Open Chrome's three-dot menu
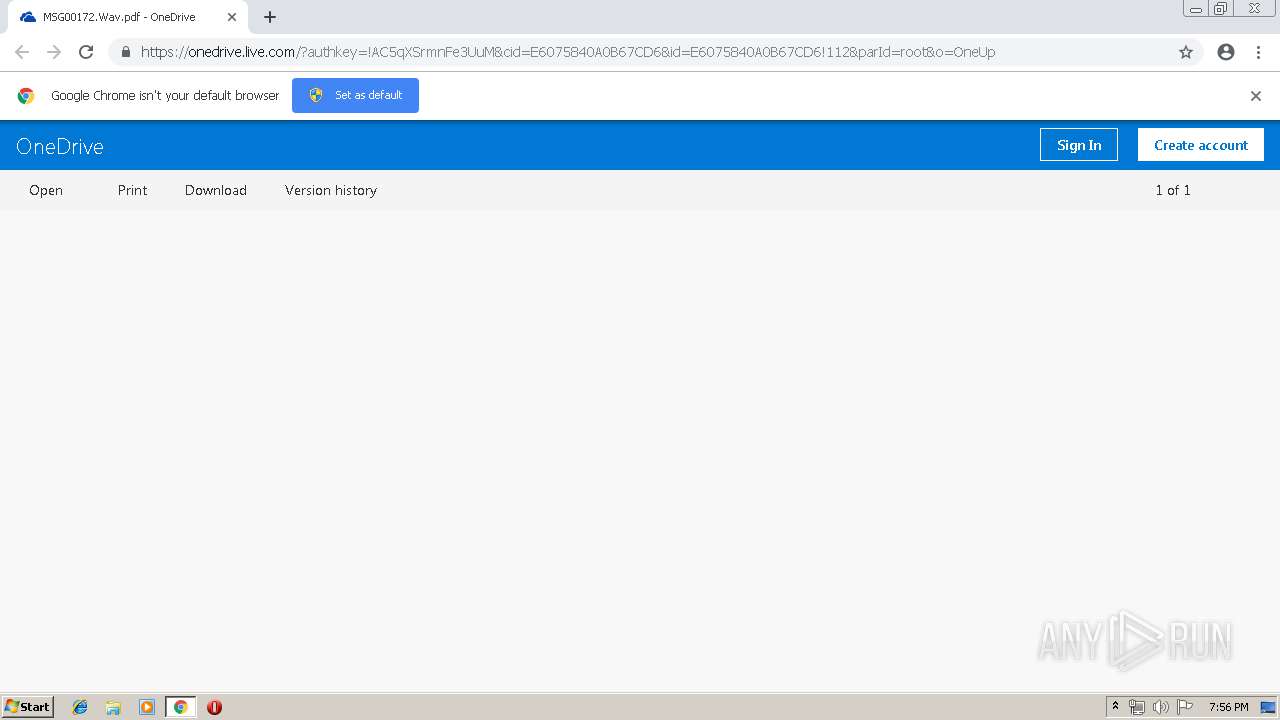This screenshot has height=720, width=1280. (1258, 52)
